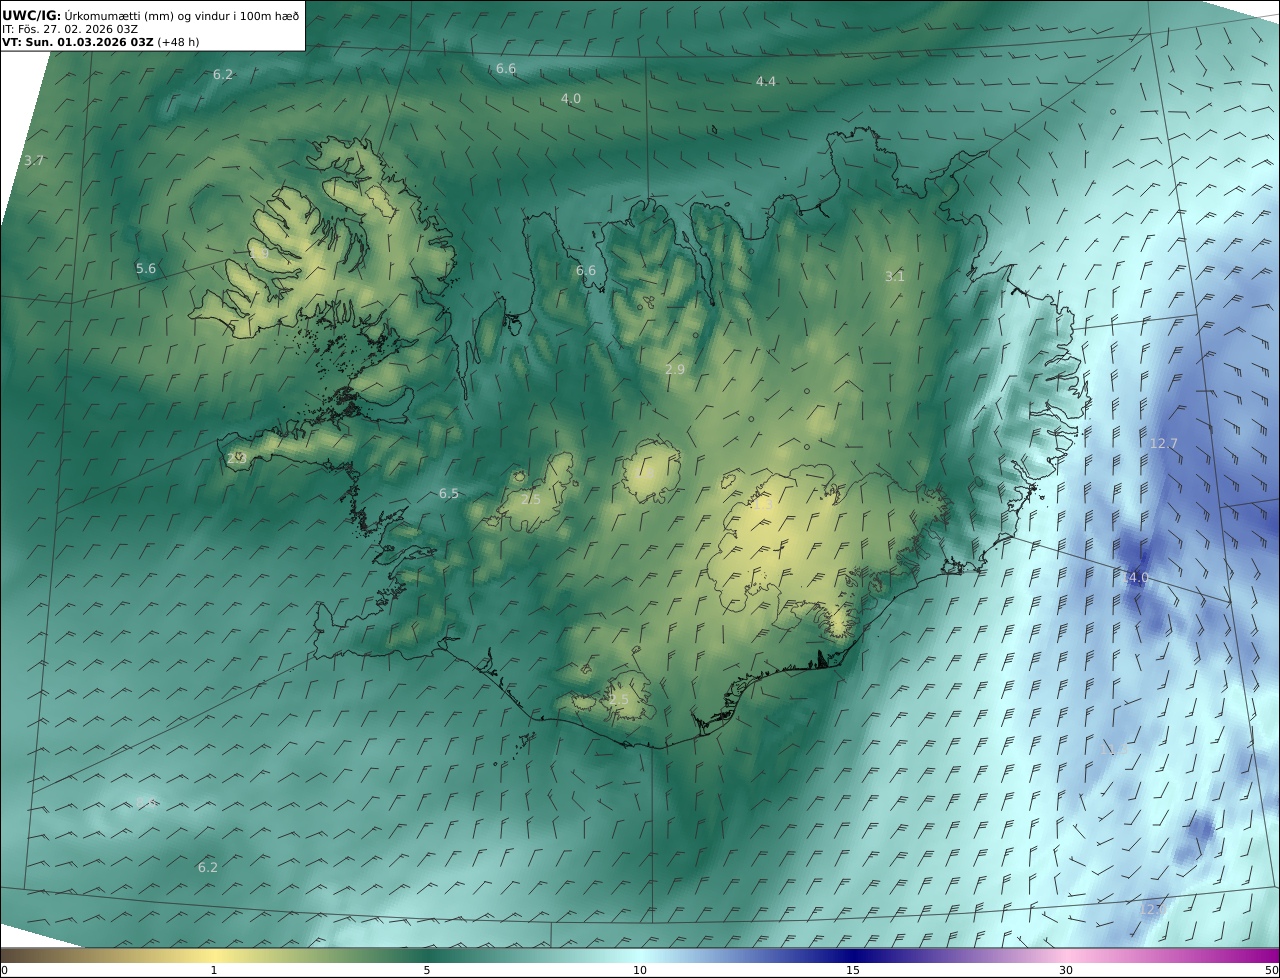The width and height of the screenshot is (1280, 978).
Task: Click the 5 tick on the color scale
Action: coord(427,970)
